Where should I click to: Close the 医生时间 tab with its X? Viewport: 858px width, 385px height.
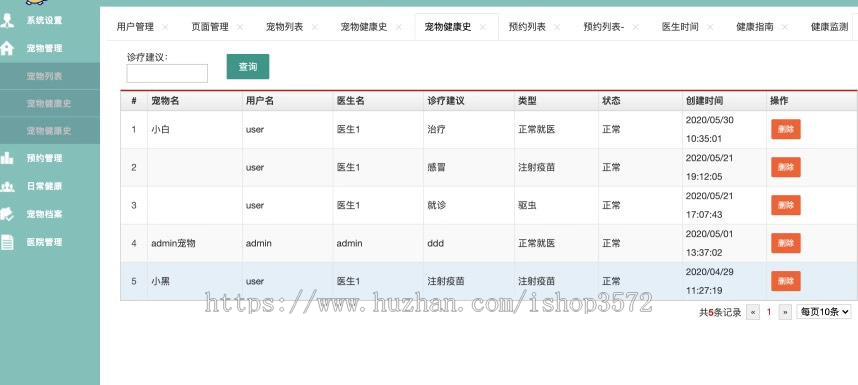710,27
